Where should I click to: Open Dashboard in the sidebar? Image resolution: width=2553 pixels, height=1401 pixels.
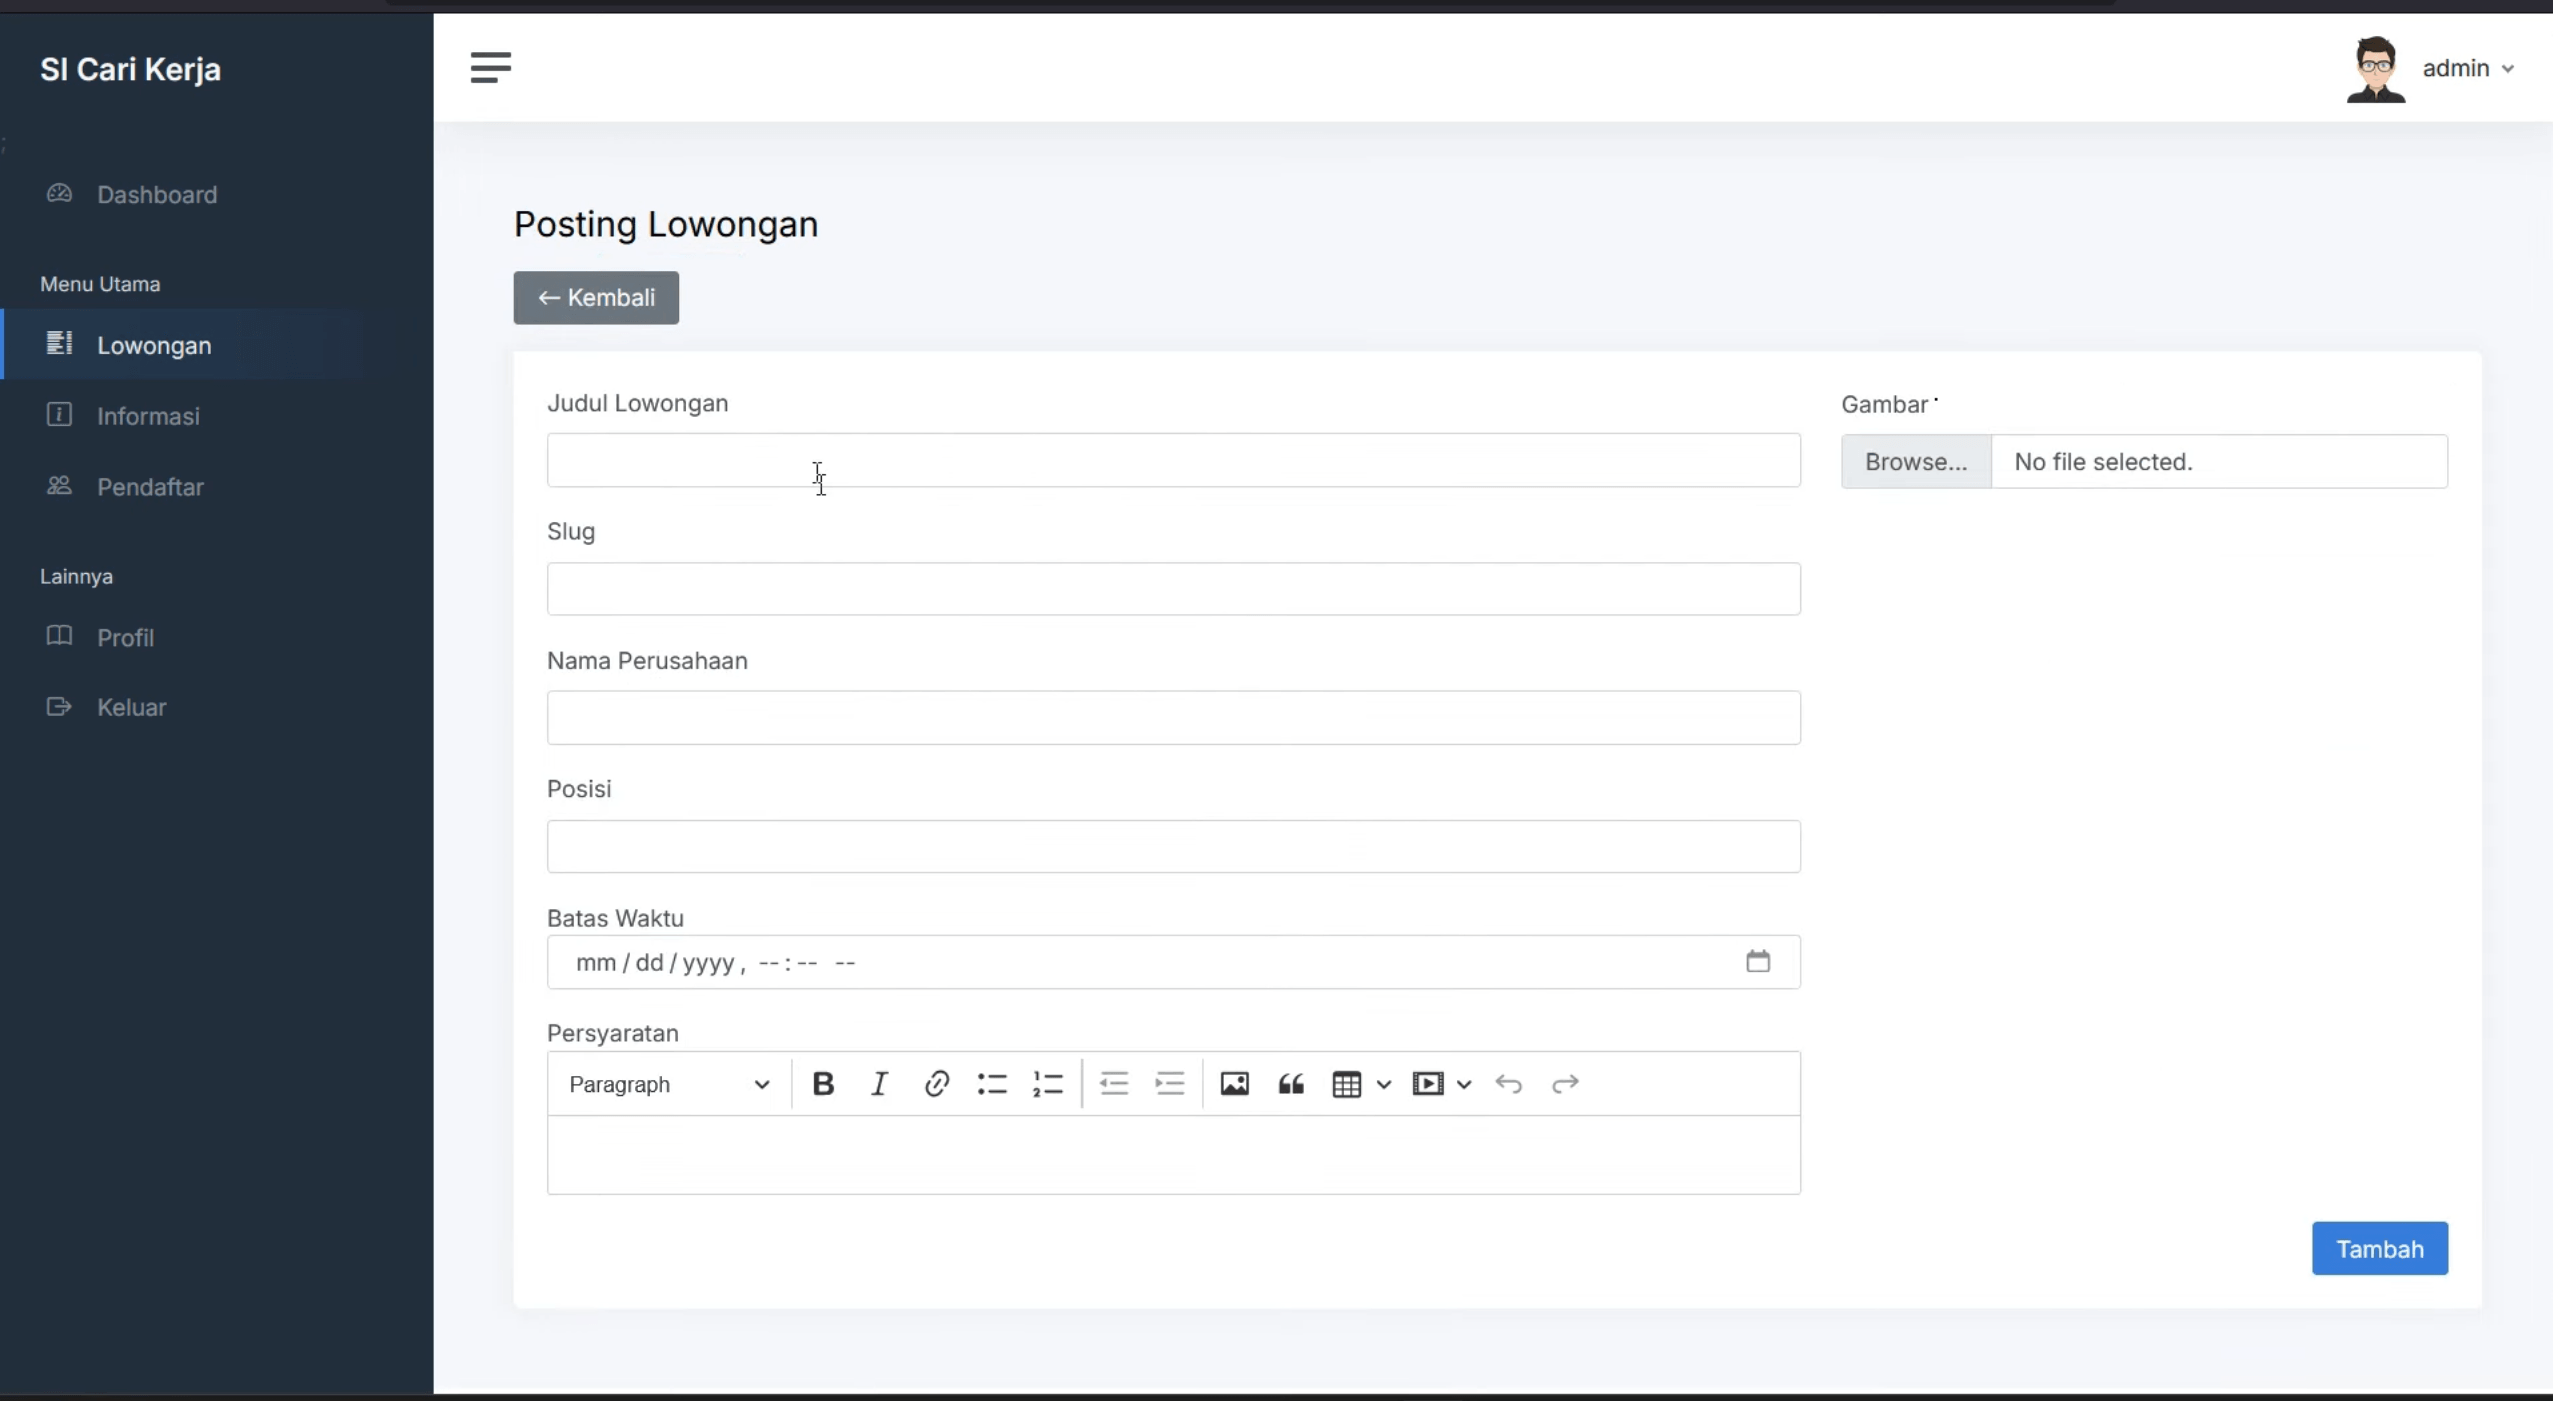pyautogui.click(x=157, y=194)
